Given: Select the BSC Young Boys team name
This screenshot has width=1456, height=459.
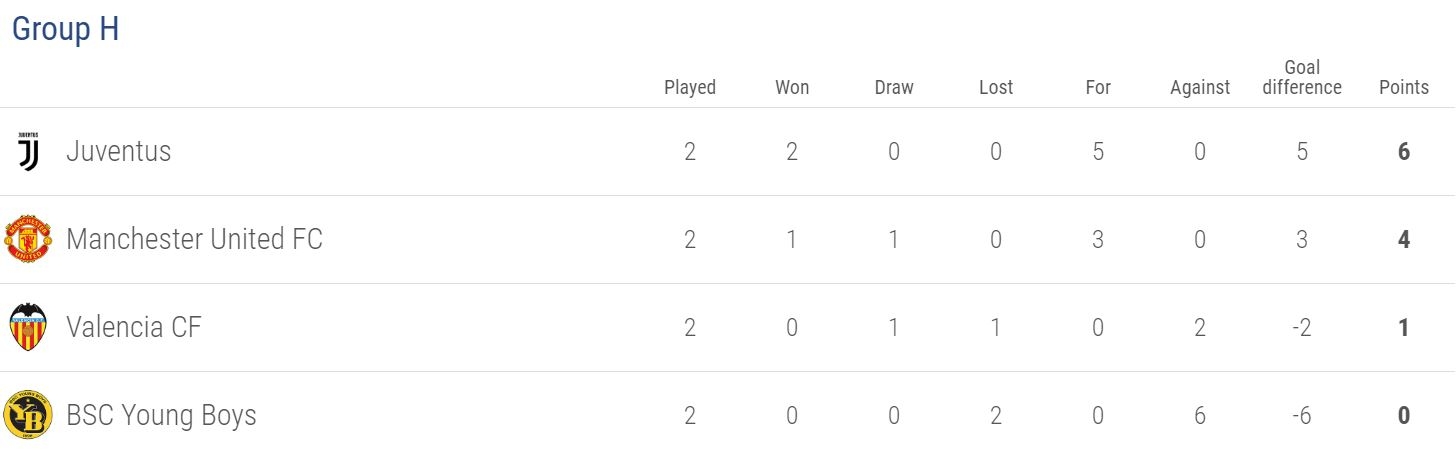Looking at the screenshot, I should coord(161,416).
